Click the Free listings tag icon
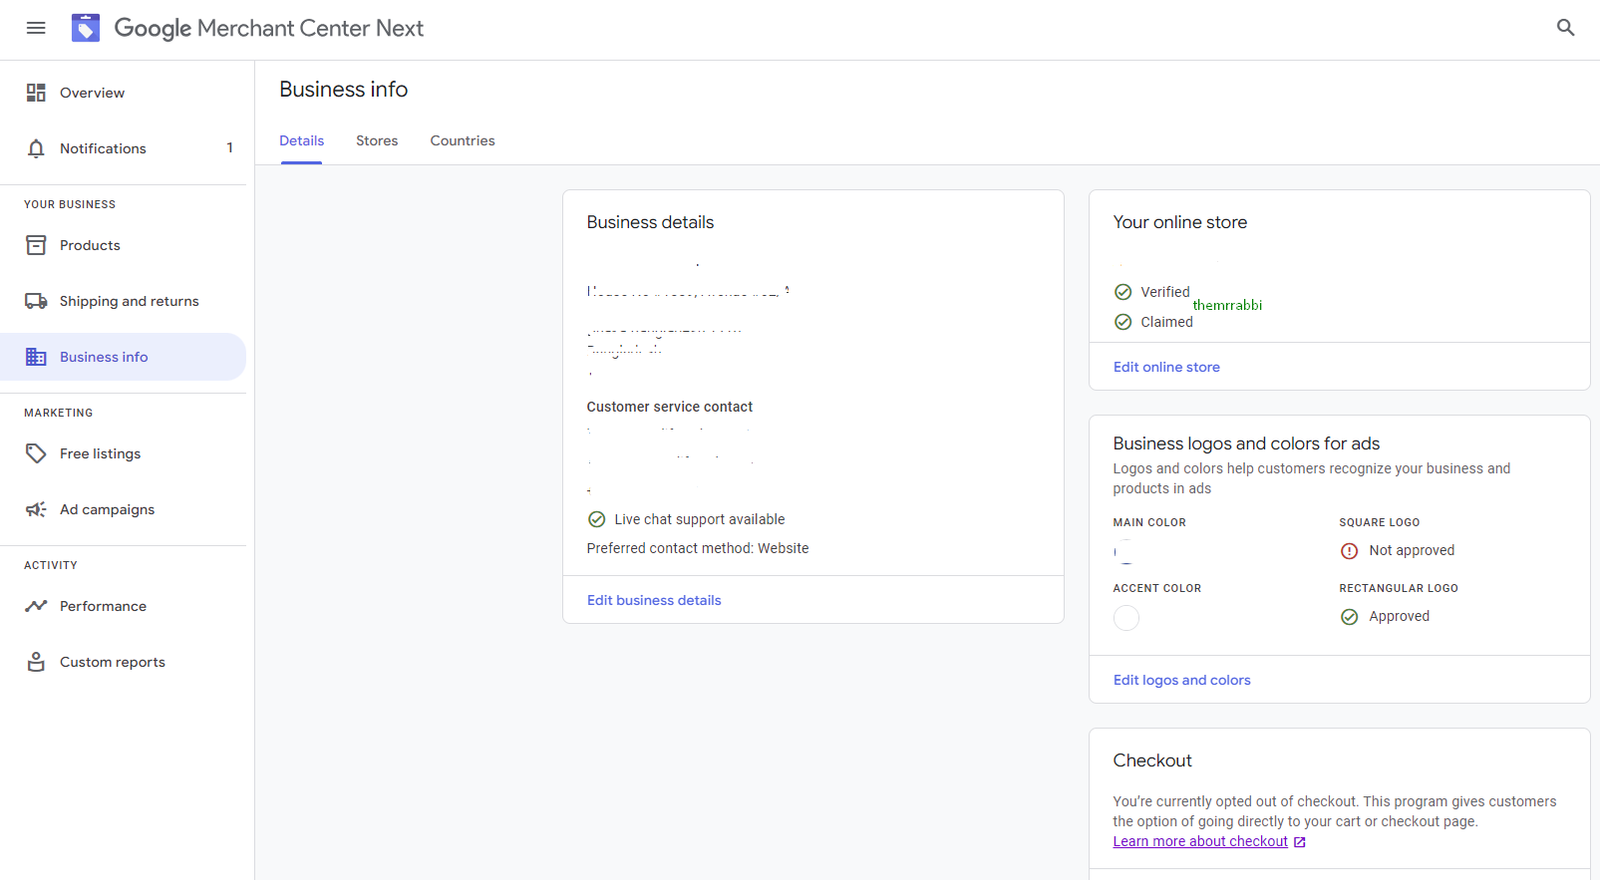 pos(36,454)
